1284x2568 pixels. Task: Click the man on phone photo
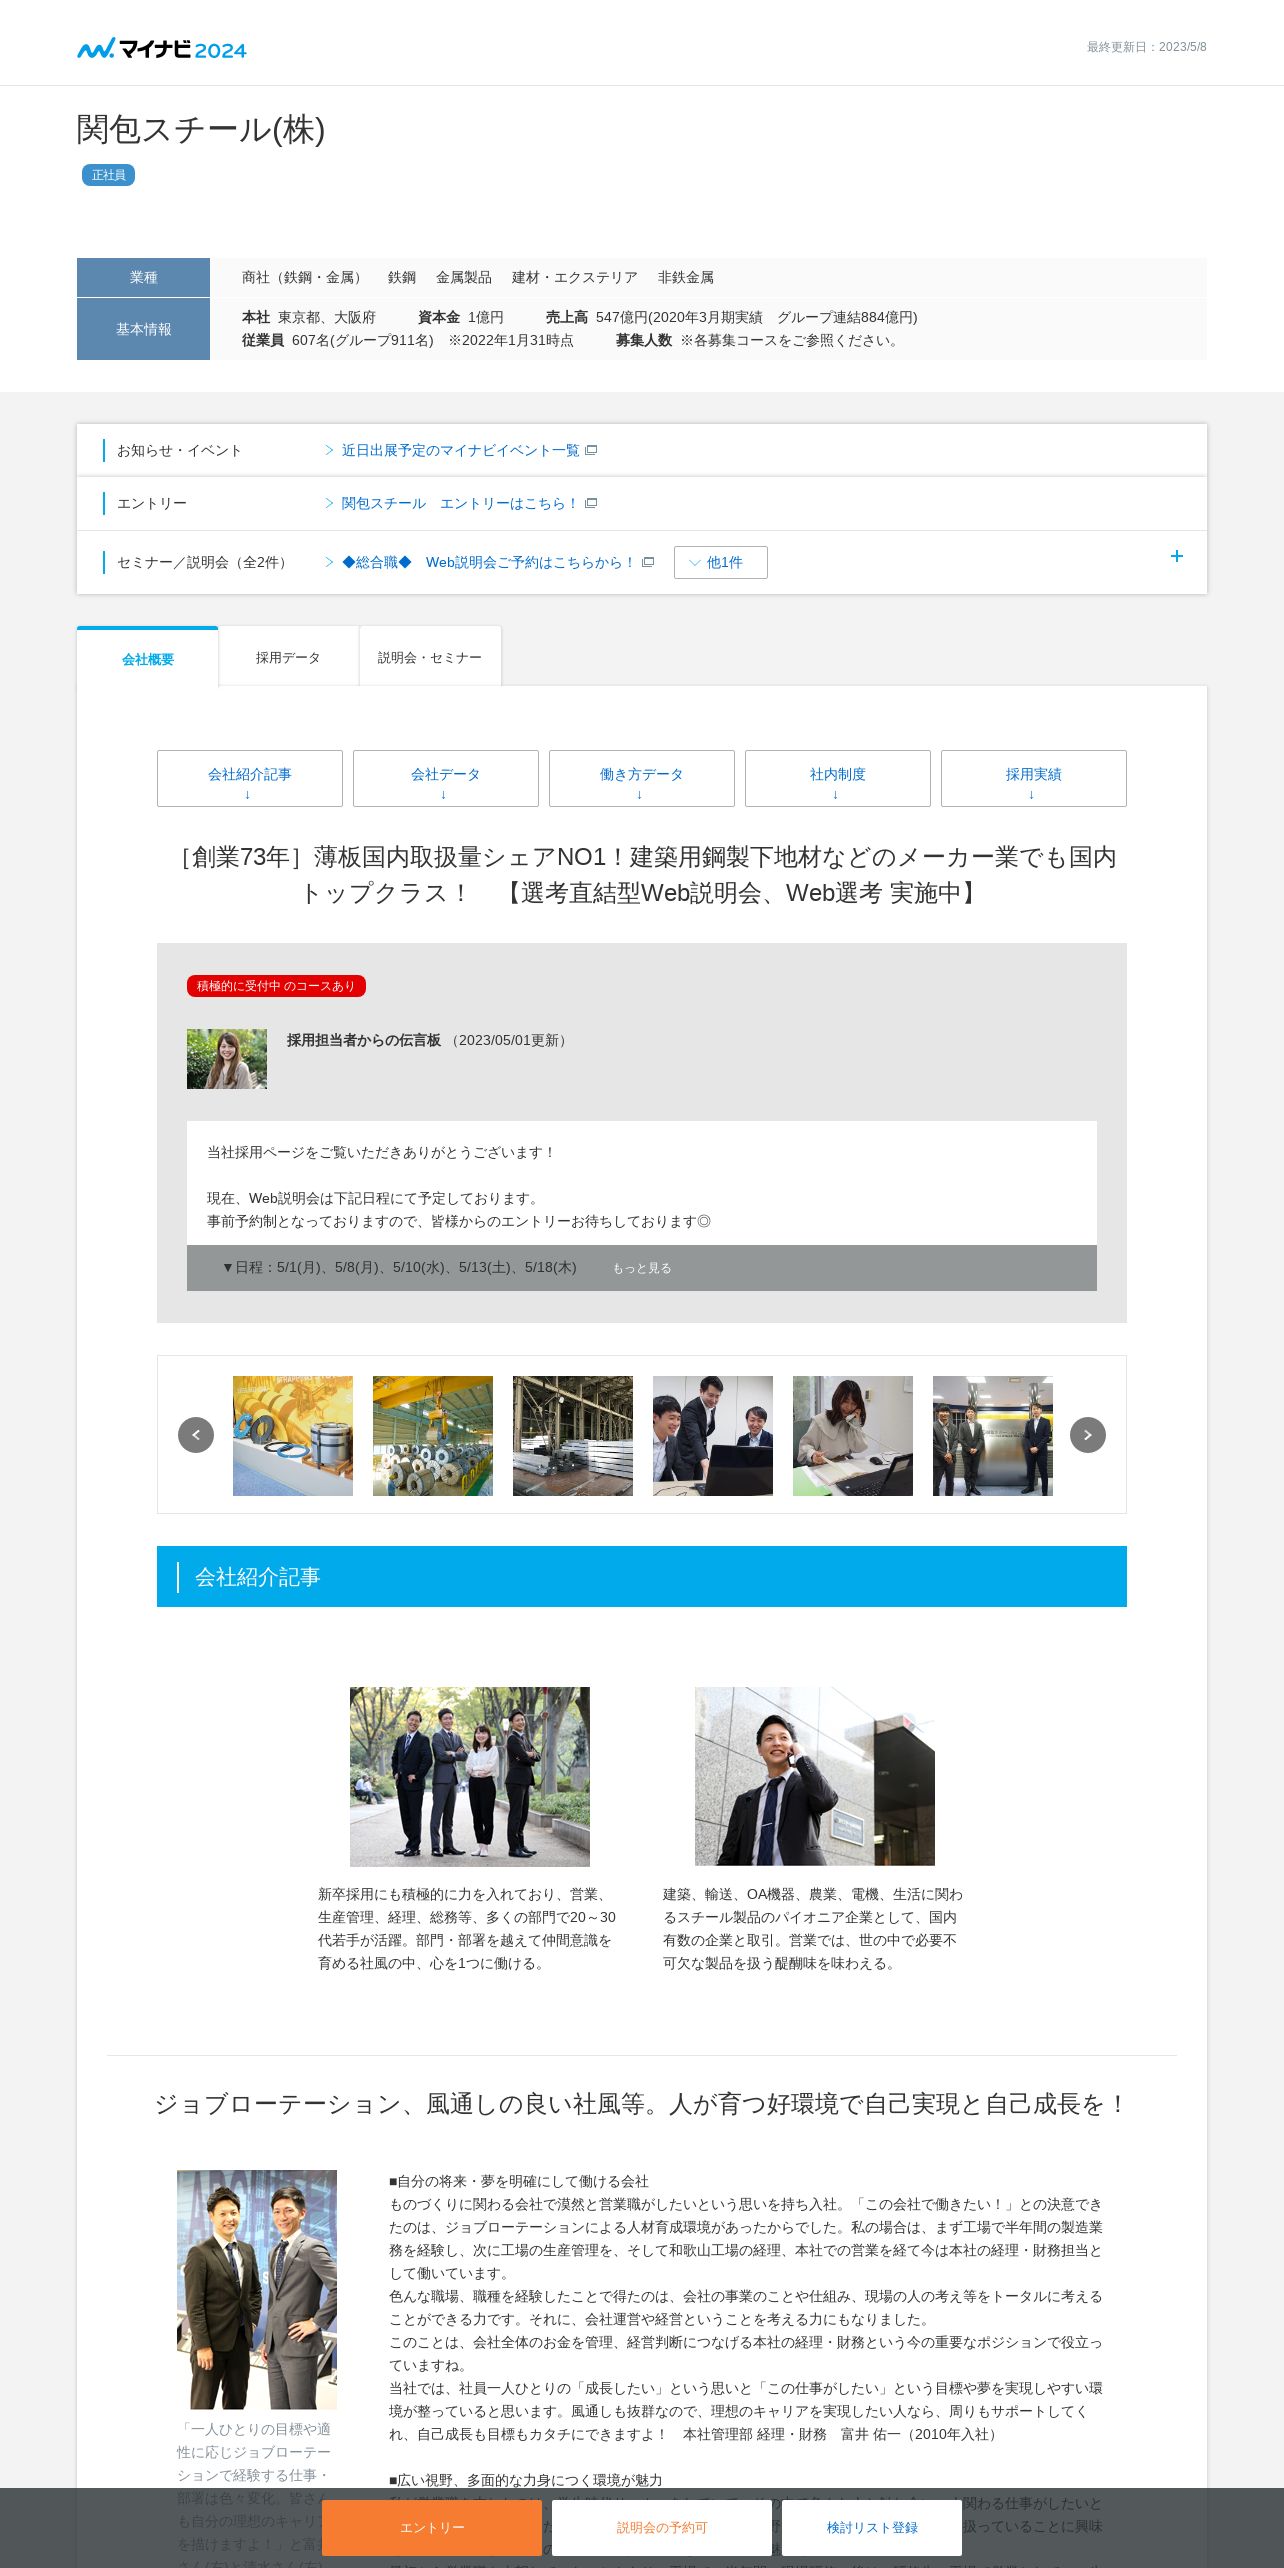pos(815,1777)
